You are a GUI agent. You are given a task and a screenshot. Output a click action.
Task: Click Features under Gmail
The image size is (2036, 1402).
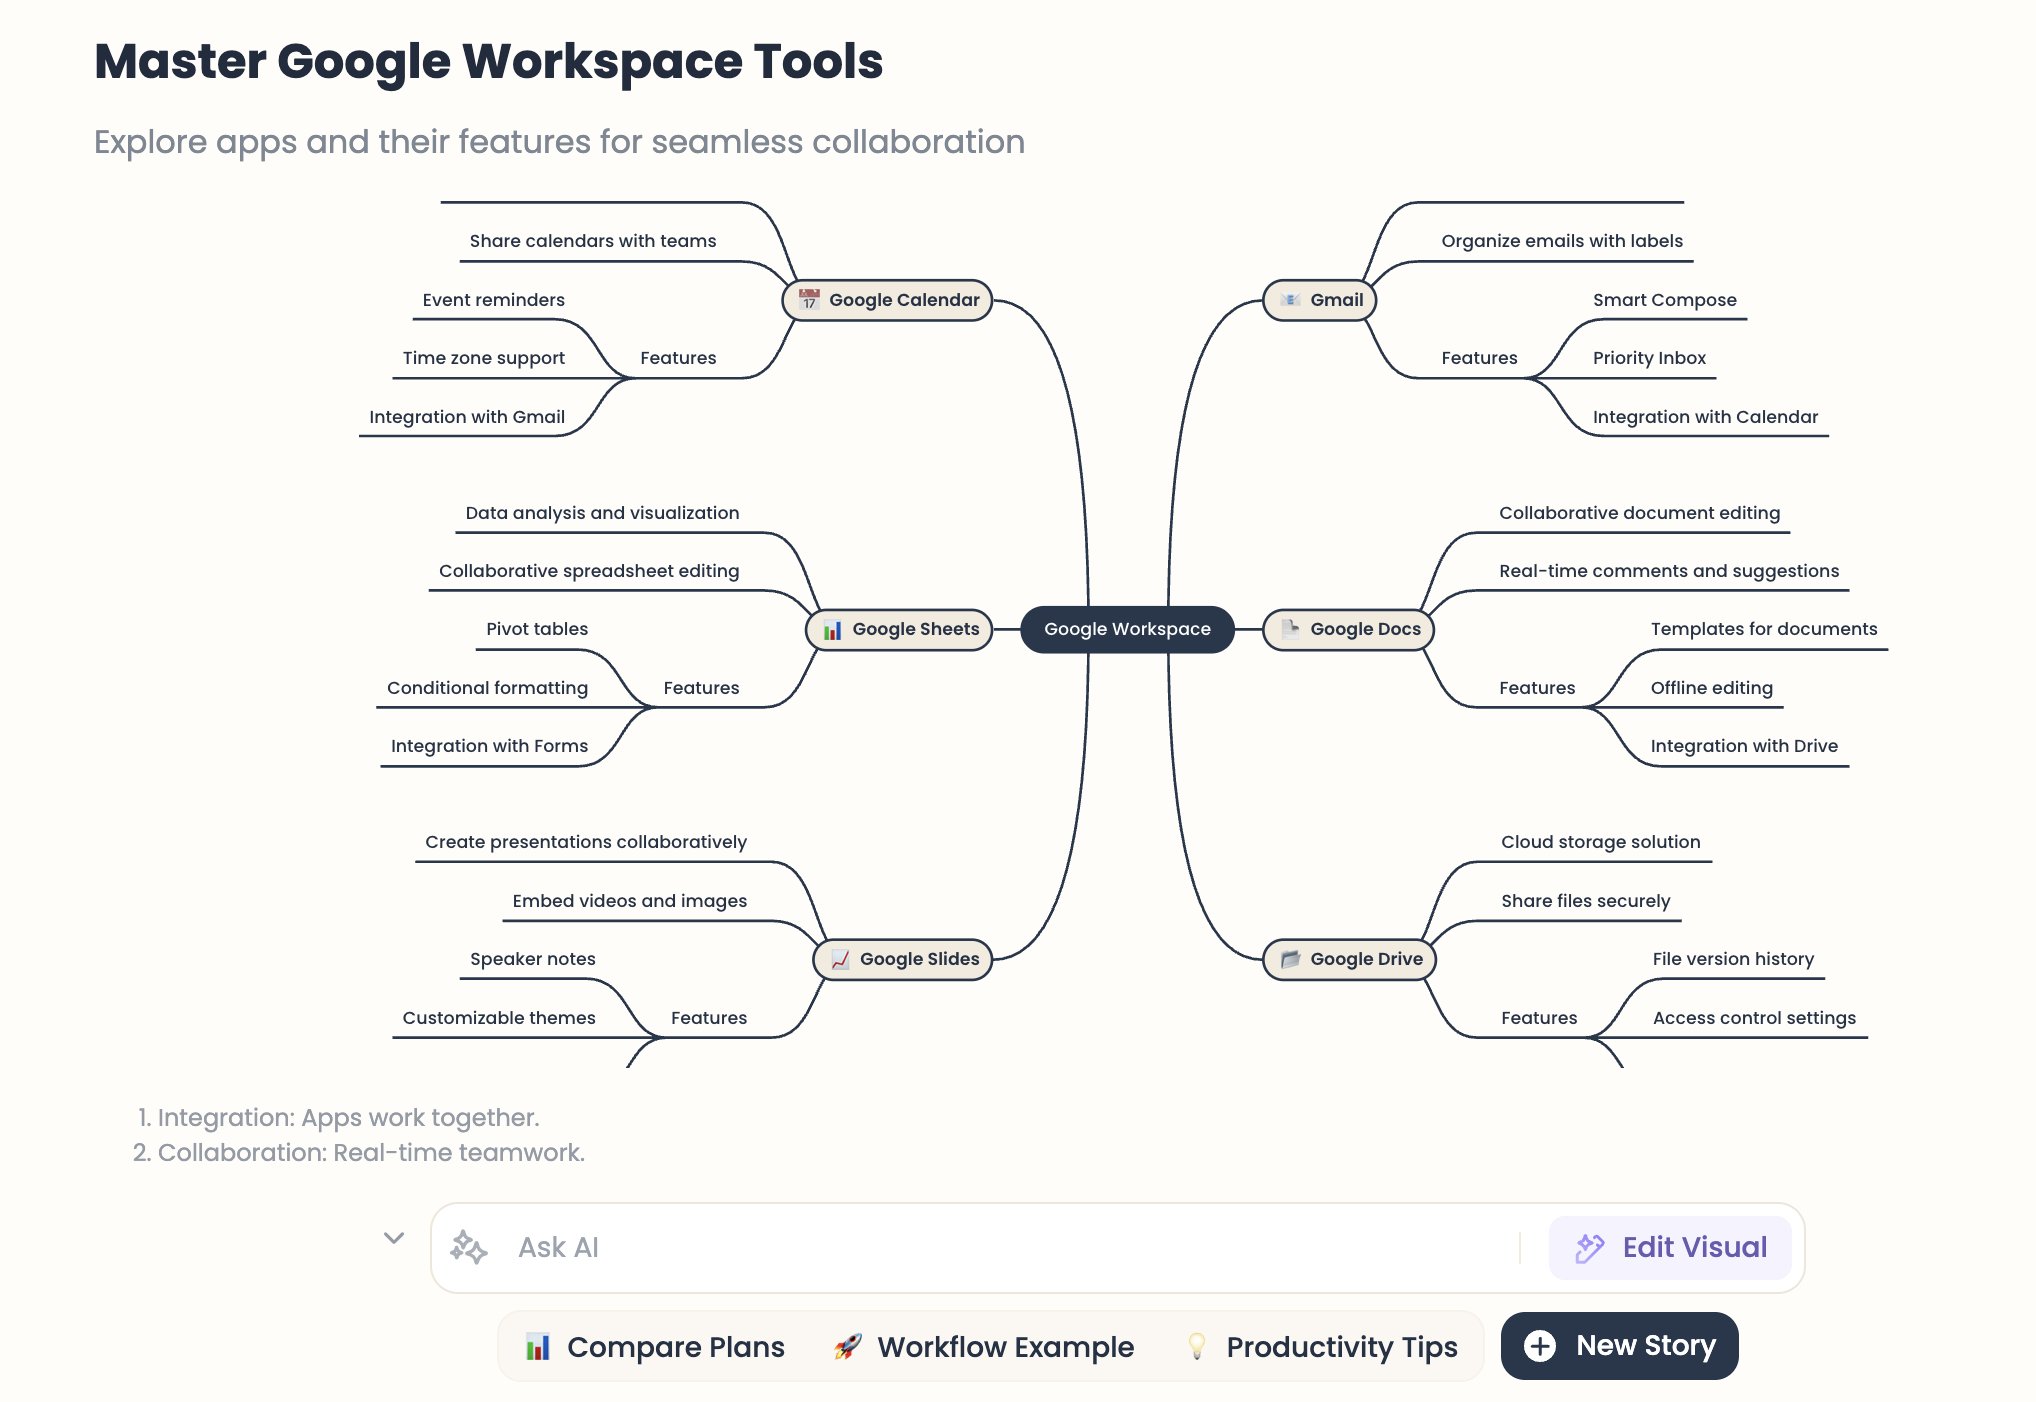coord(1479,358)
